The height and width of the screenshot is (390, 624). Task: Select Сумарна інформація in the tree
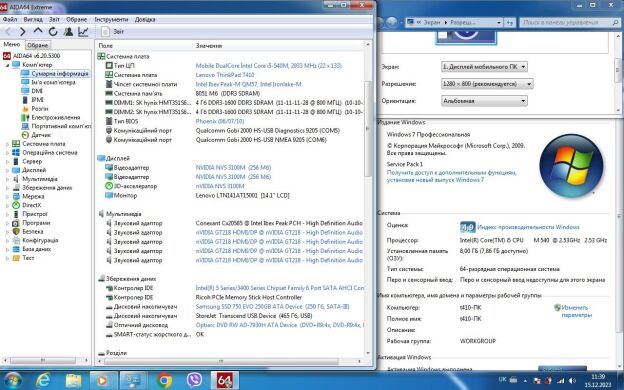tap(60, 74)
